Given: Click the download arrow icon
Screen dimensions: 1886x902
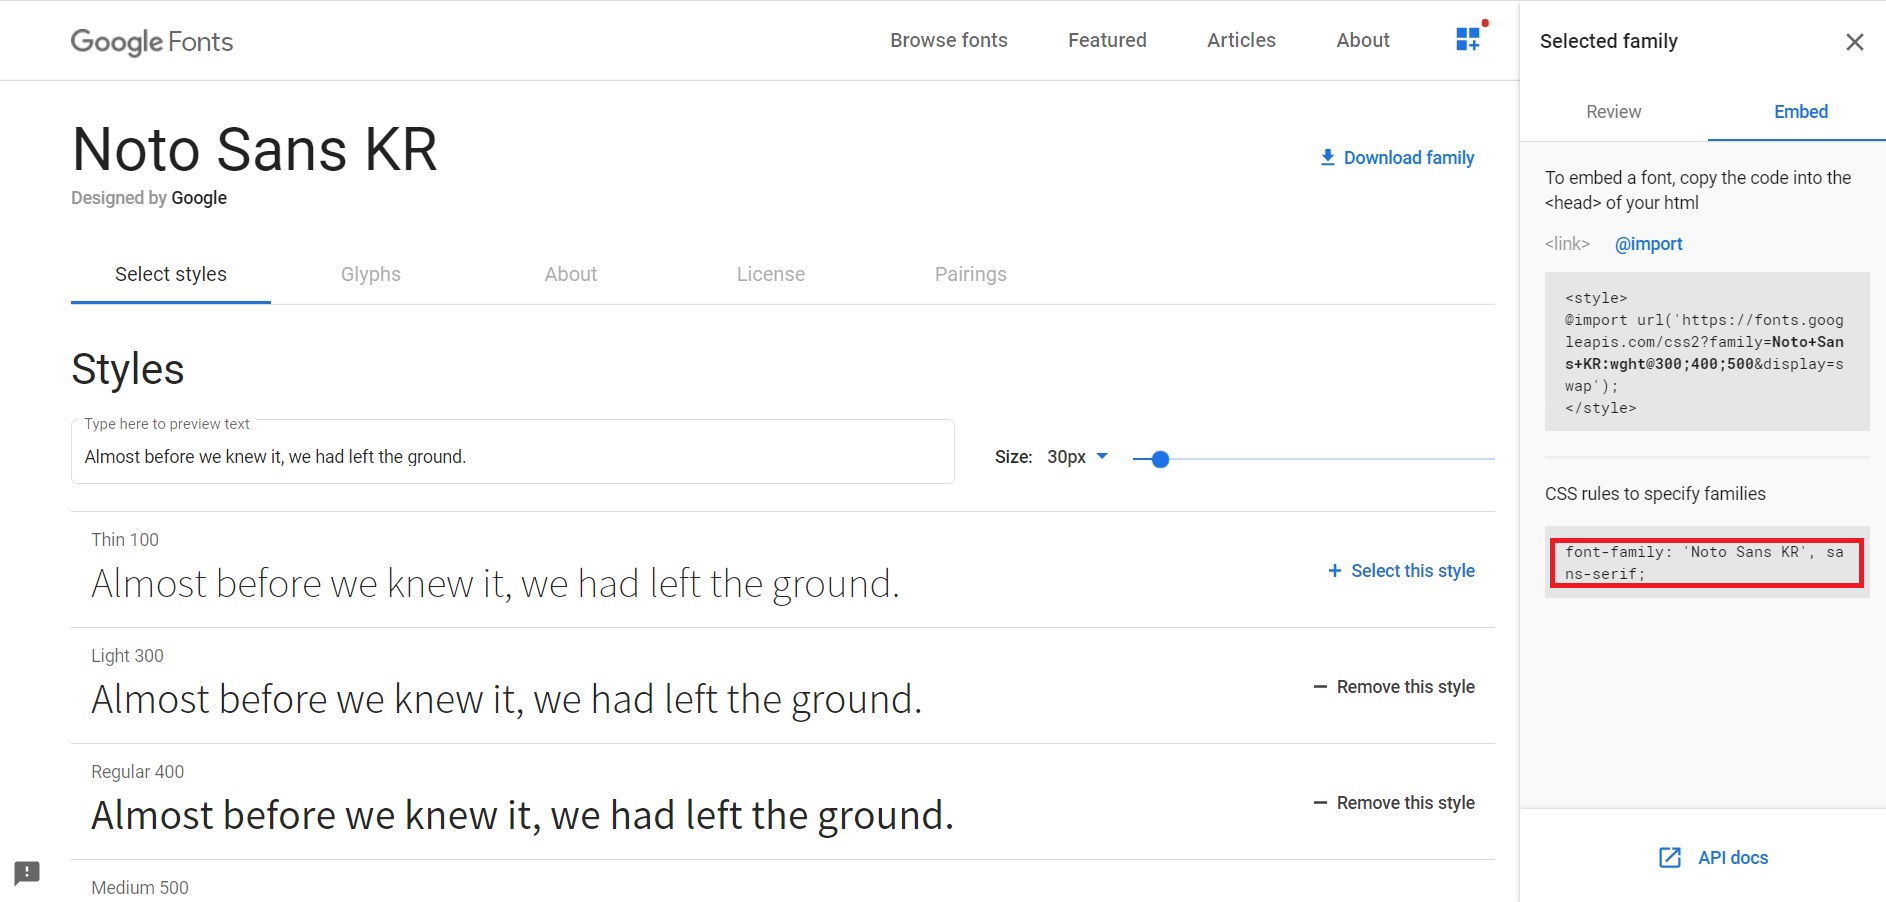Looking at the screenshot, I should [1327, 157].
